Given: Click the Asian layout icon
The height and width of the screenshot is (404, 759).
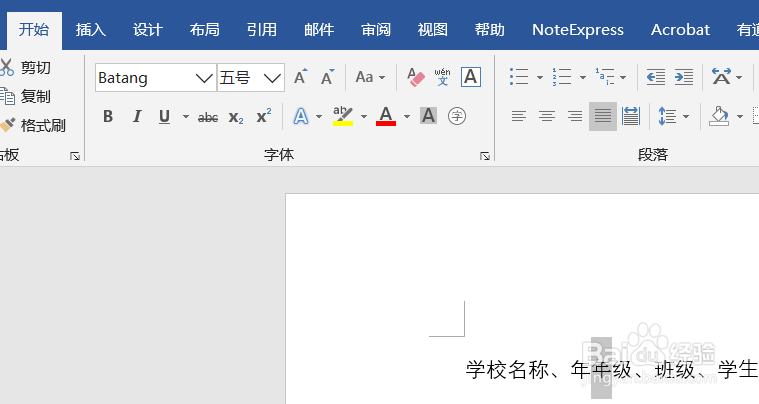Looking at the screenshot, I should (721, 77).
